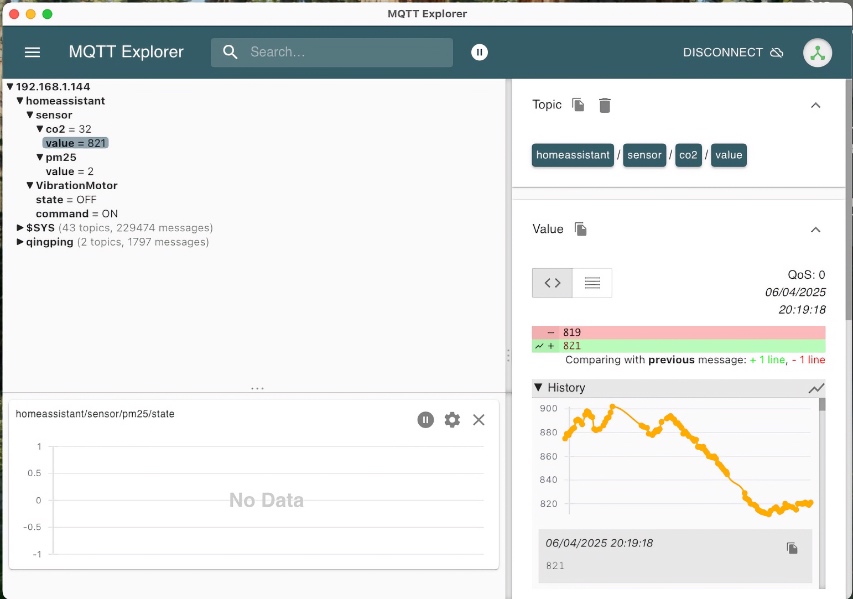Collapse the History section triangle
Image resolution: width=853 pixels, height=599 pixels.
pyautogui.click(x=538, y=387)
